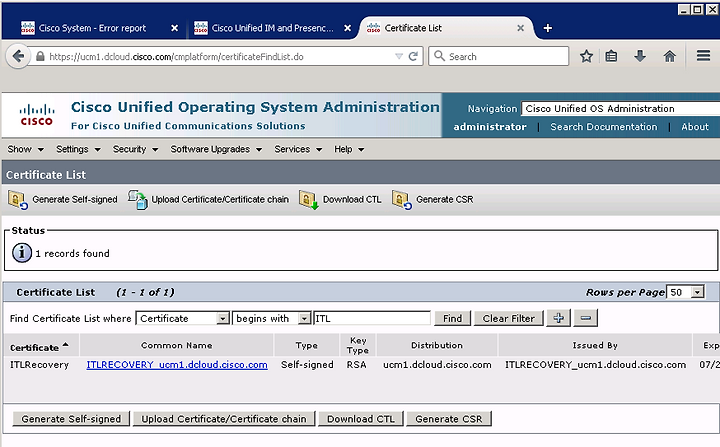Open the Services menu

click(298, 149)
